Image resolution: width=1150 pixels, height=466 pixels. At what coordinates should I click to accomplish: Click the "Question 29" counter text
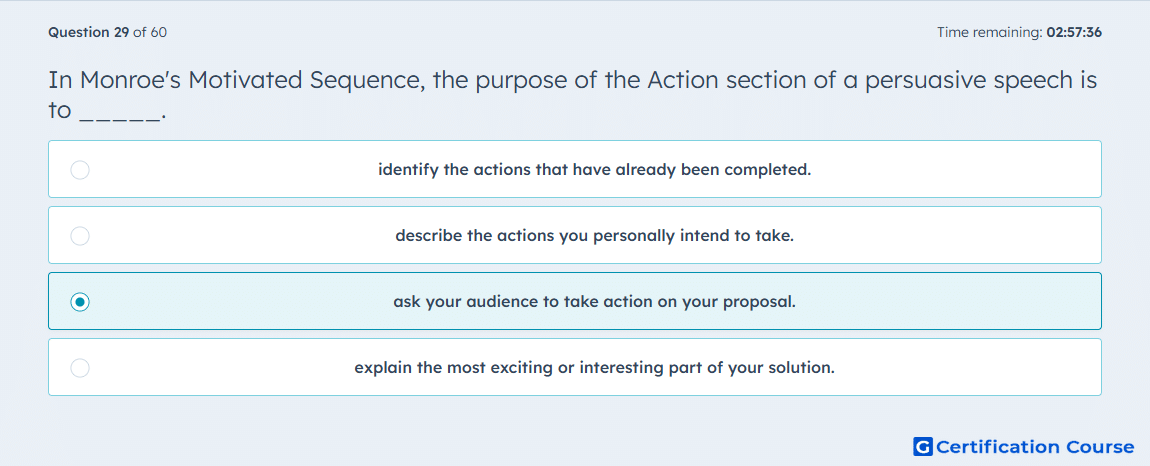coord(89,32)
